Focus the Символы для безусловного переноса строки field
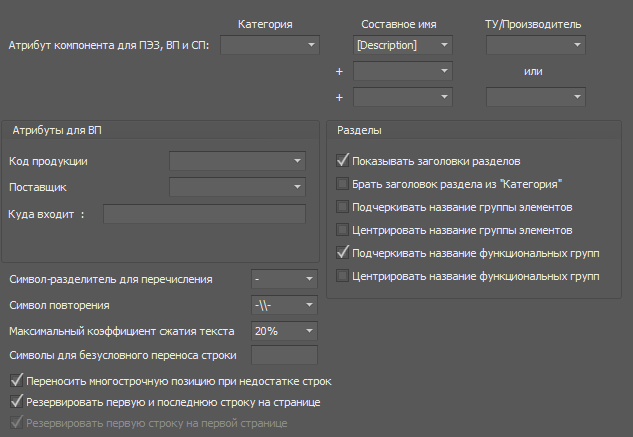The height and width of the screenshot is (437, 633). (x=284, y=355)
